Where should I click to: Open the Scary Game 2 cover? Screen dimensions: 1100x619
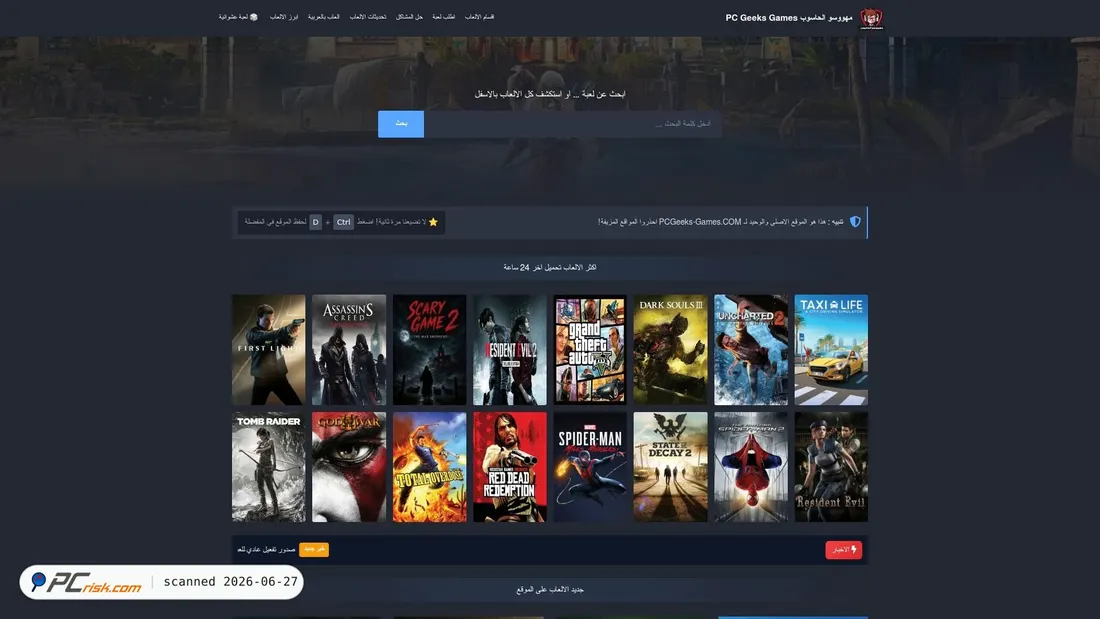pos(429,350)
